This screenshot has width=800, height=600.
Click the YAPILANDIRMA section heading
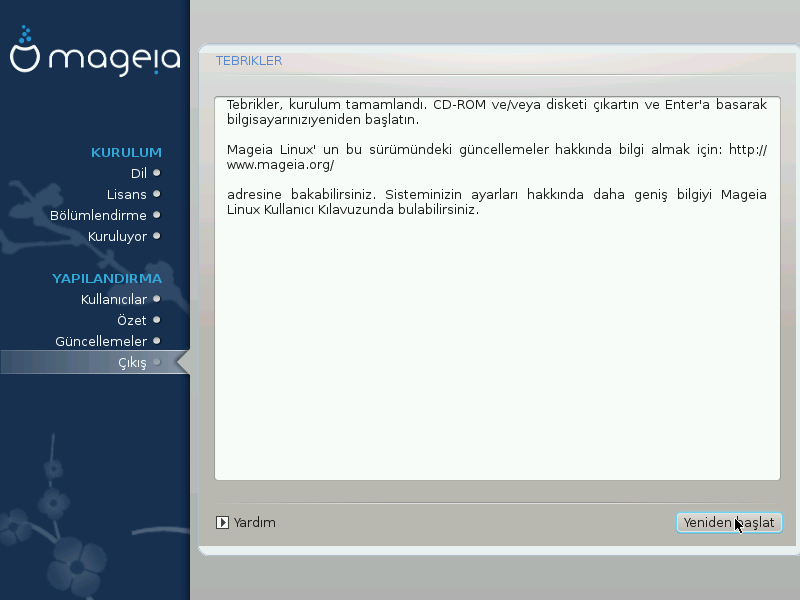click(x=107, y=278)
